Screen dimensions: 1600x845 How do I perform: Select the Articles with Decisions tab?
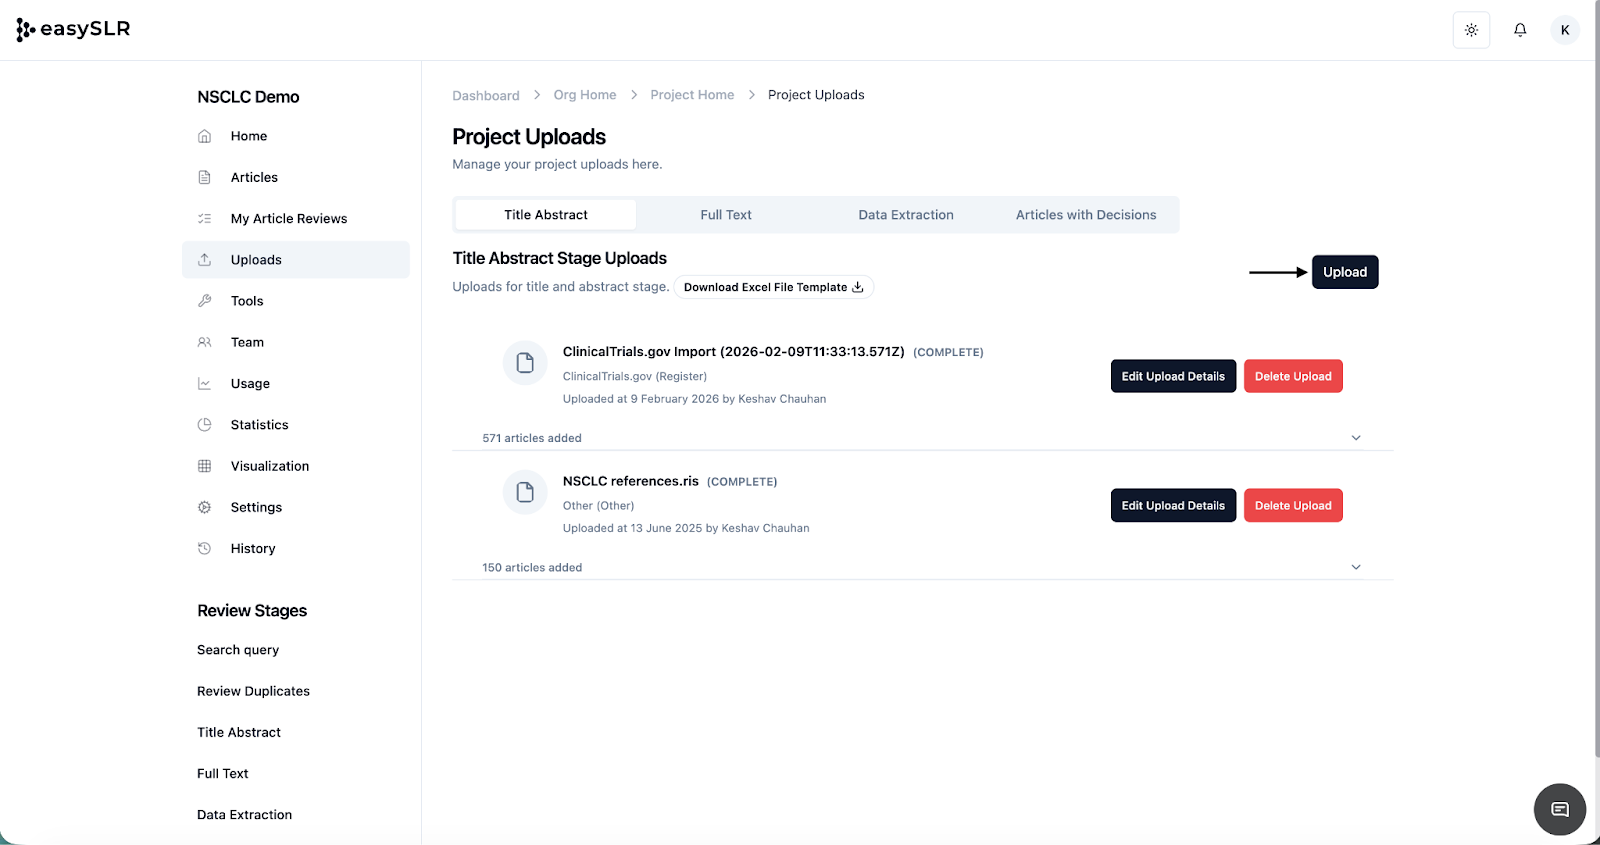pyautogui.click(x=1085, y=215)
